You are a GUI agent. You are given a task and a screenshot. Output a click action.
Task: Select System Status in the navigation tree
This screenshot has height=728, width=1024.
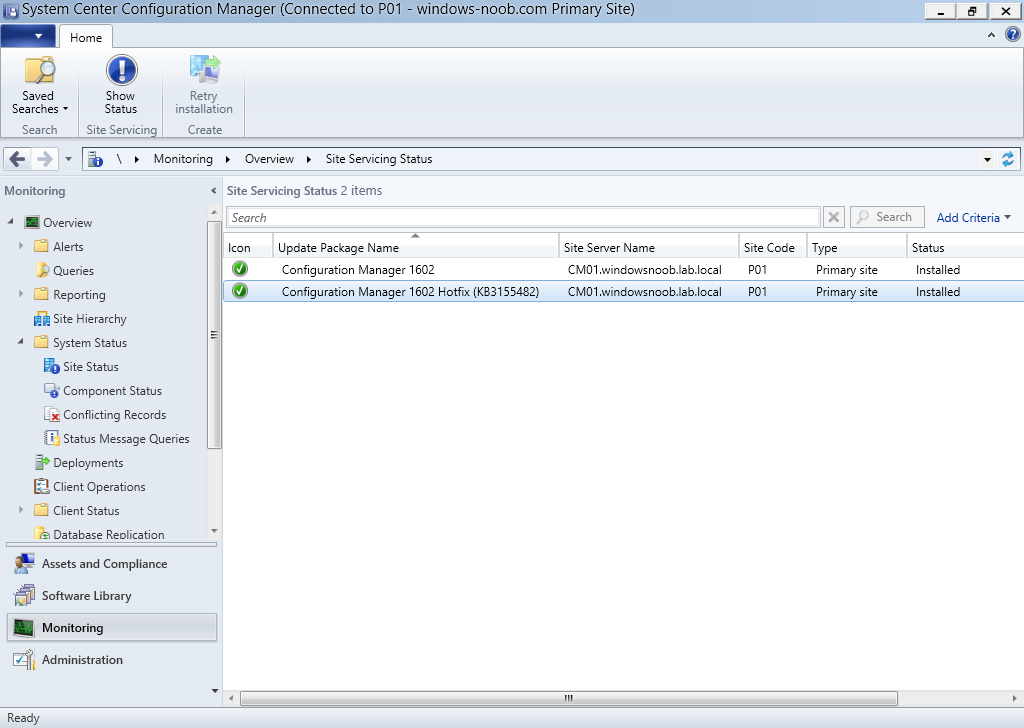(90, 342)
